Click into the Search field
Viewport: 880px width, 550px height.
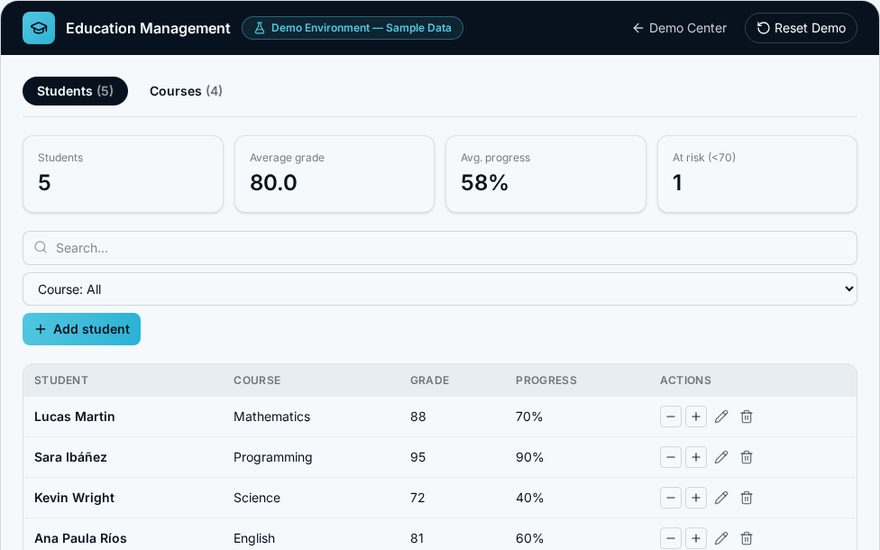click(439, 248)
